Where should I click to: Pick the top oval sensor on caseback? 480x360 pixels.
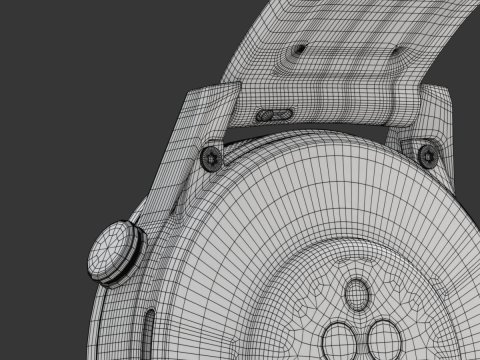(357, 295)
